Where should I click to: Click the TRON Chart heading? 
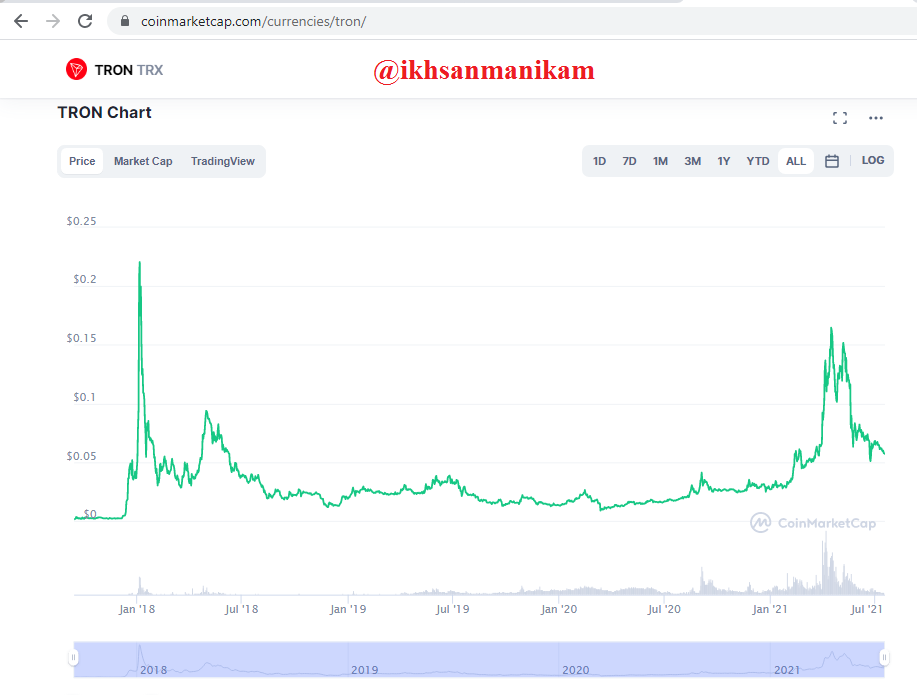coord(104,112)
